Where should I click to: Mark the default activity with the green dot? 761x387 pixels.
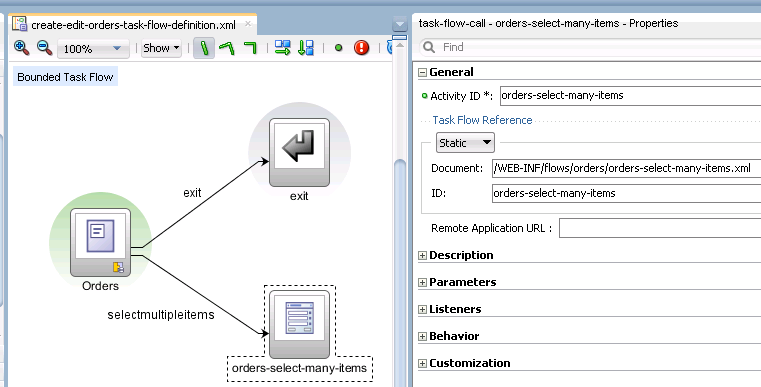[x=338, y=48]
